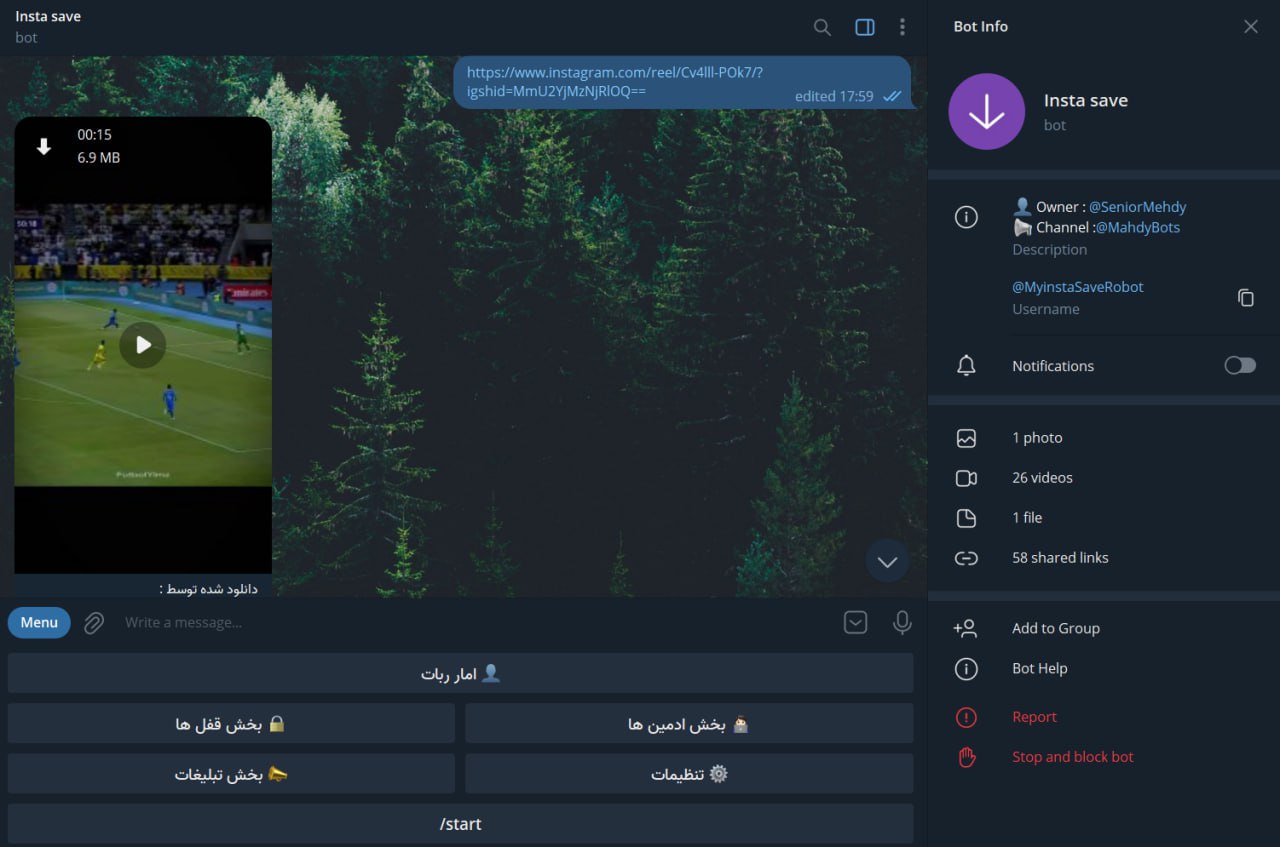
Task: Copy the @MyinstaSaveRobot username
Action: pyautogui.click(x=1245, y=298)
